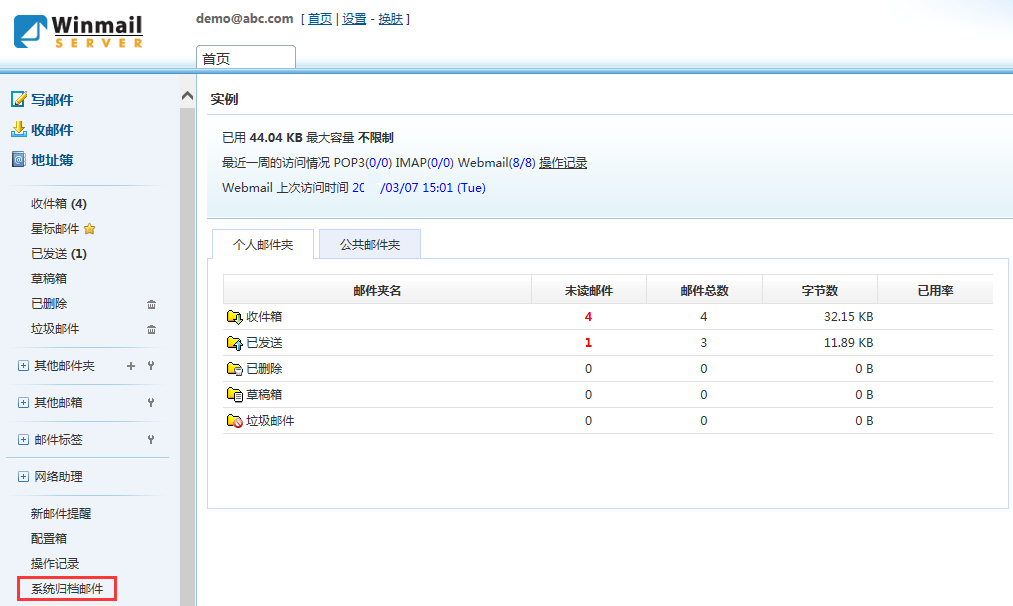Open the 设置 link in header
Screen dimensions: 1013x606
[354, 19]
